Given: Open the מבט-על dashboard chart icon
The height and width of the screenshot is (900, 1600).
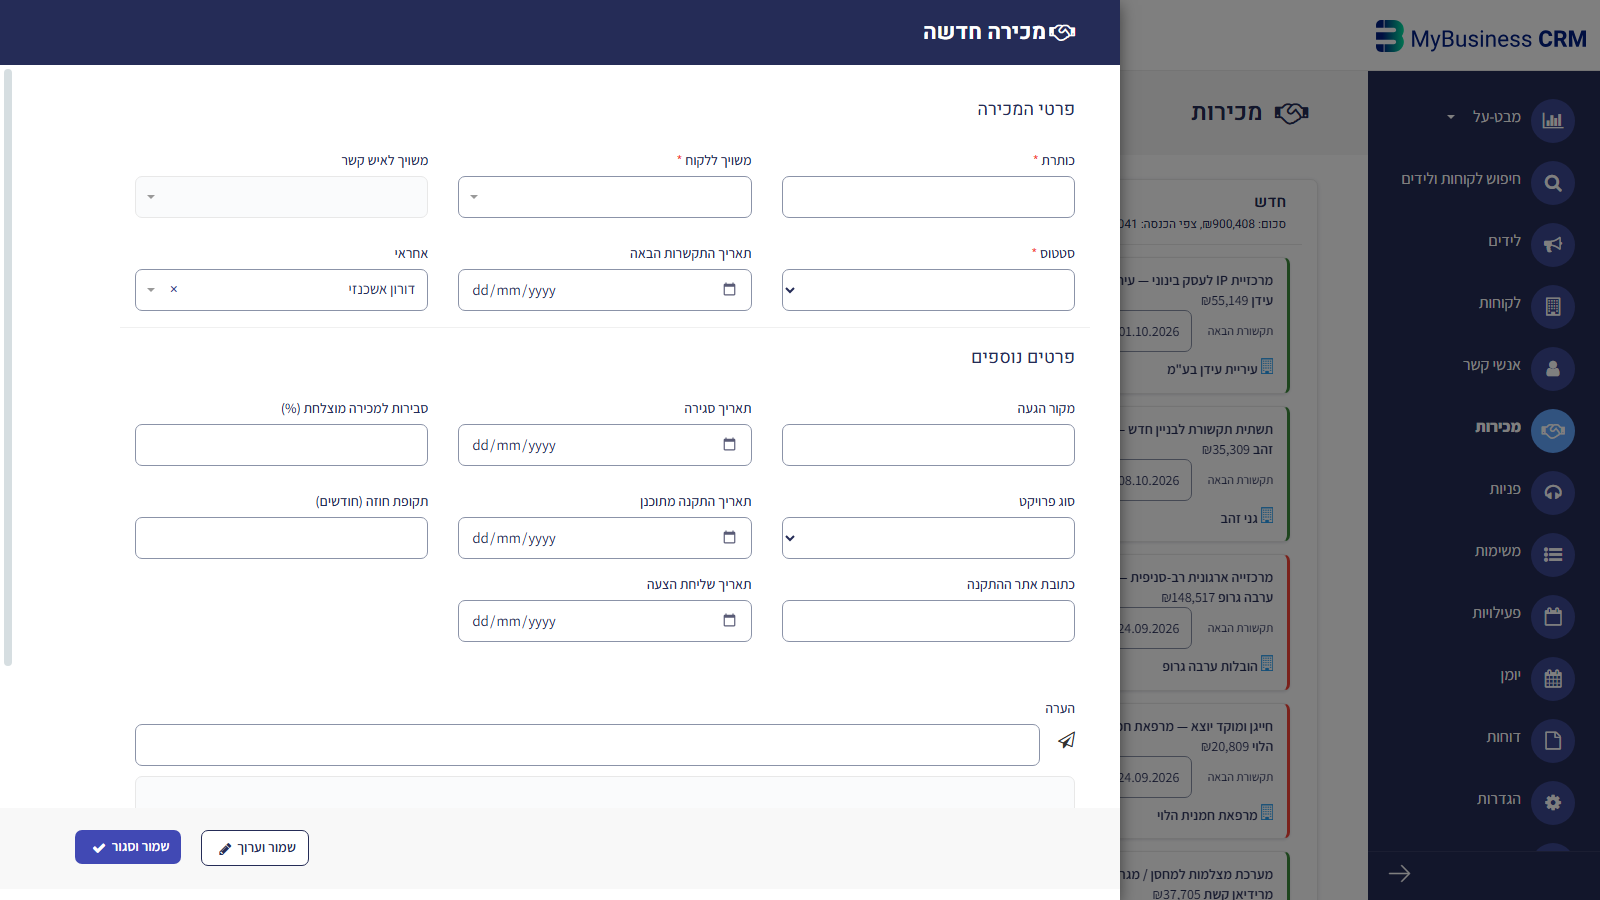Looking at the screenshot, I should coord(1552,121).
